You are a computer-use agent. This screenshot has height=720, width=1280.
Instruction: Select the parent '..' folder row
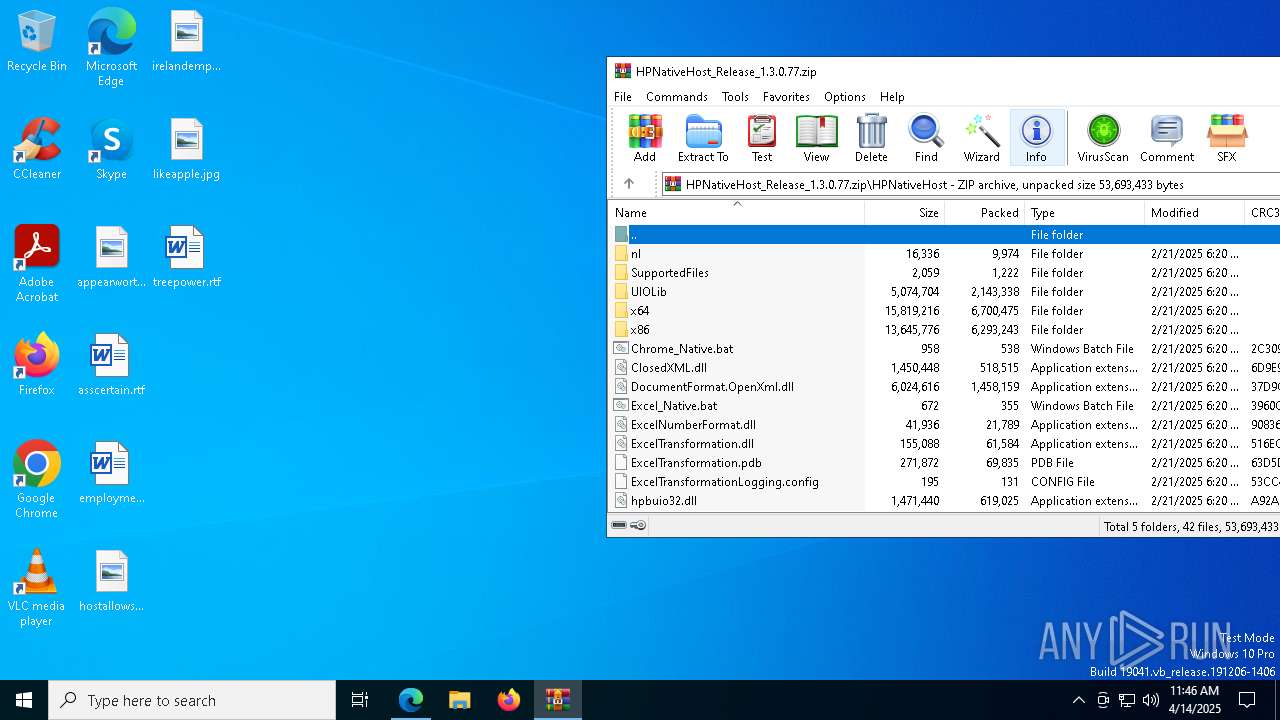point(944,234)
